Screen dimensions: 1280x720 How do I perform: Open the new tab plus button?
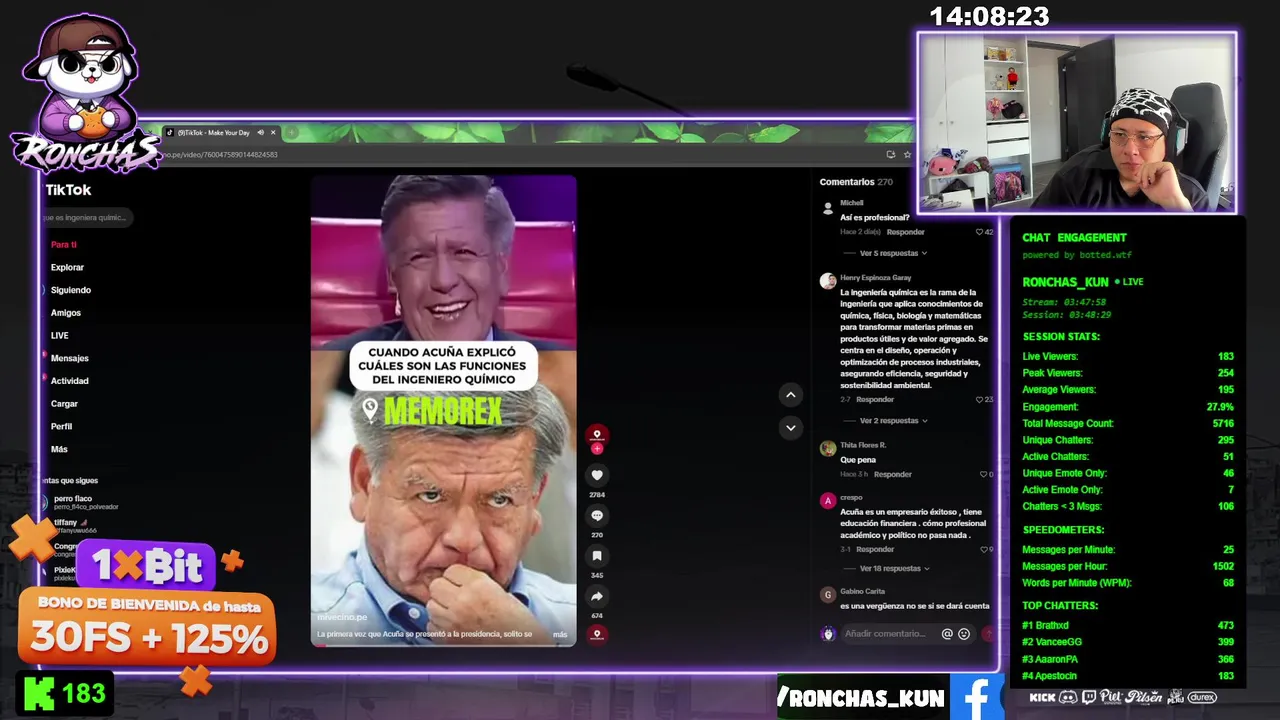pyautogui.click(x=291, y=132)
